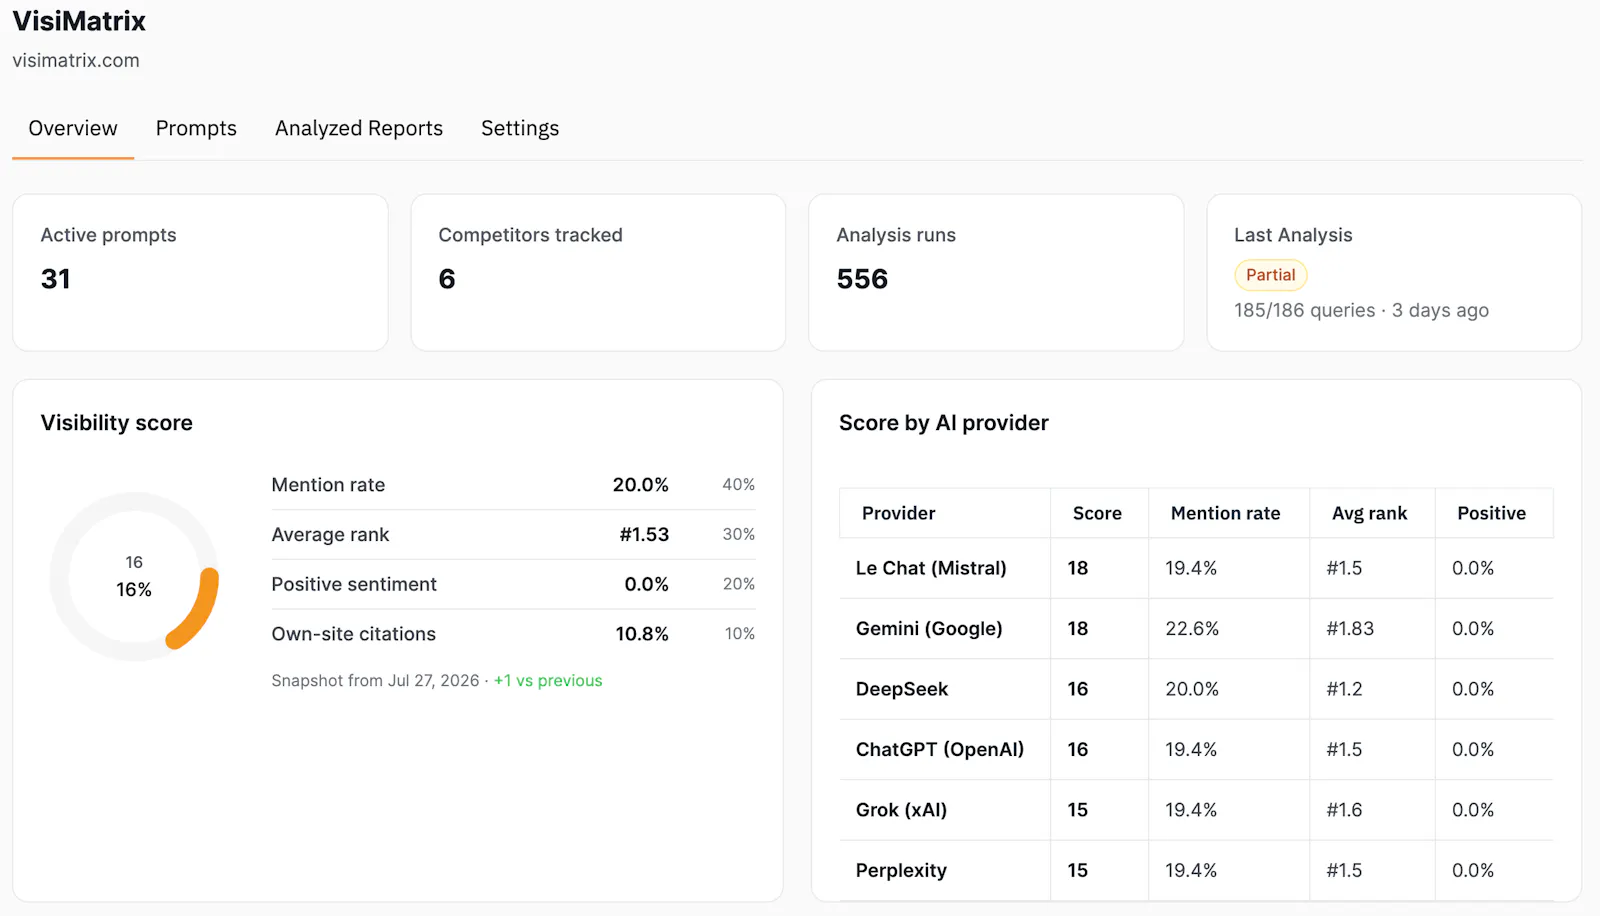
Task: Select the ChatGPT (OpenAI) provider row
Action: (1196, 750)
